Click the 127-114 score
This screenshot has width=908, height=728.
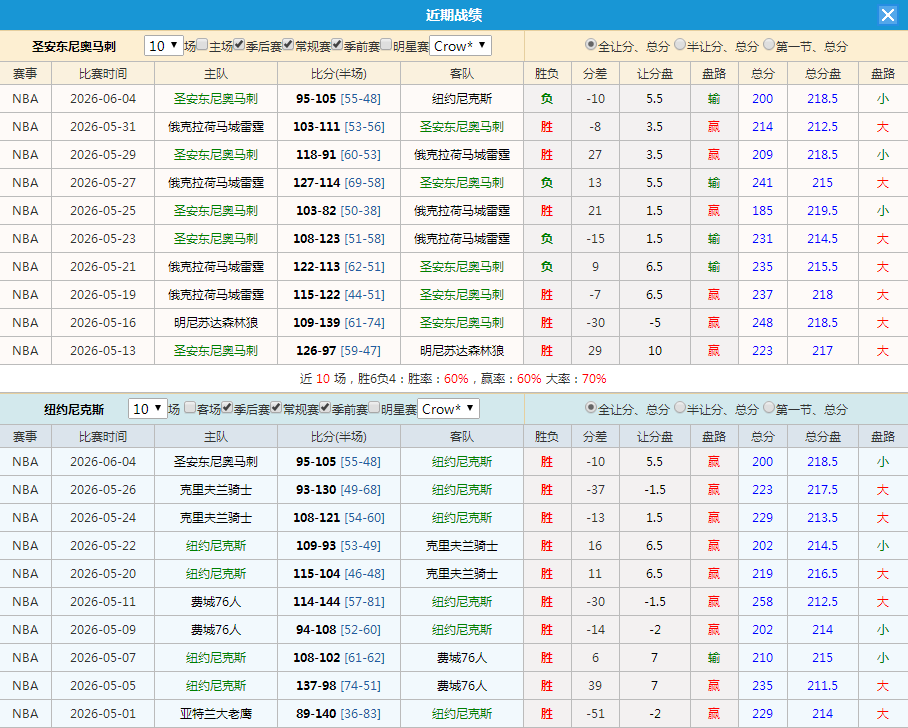[316, 182]
